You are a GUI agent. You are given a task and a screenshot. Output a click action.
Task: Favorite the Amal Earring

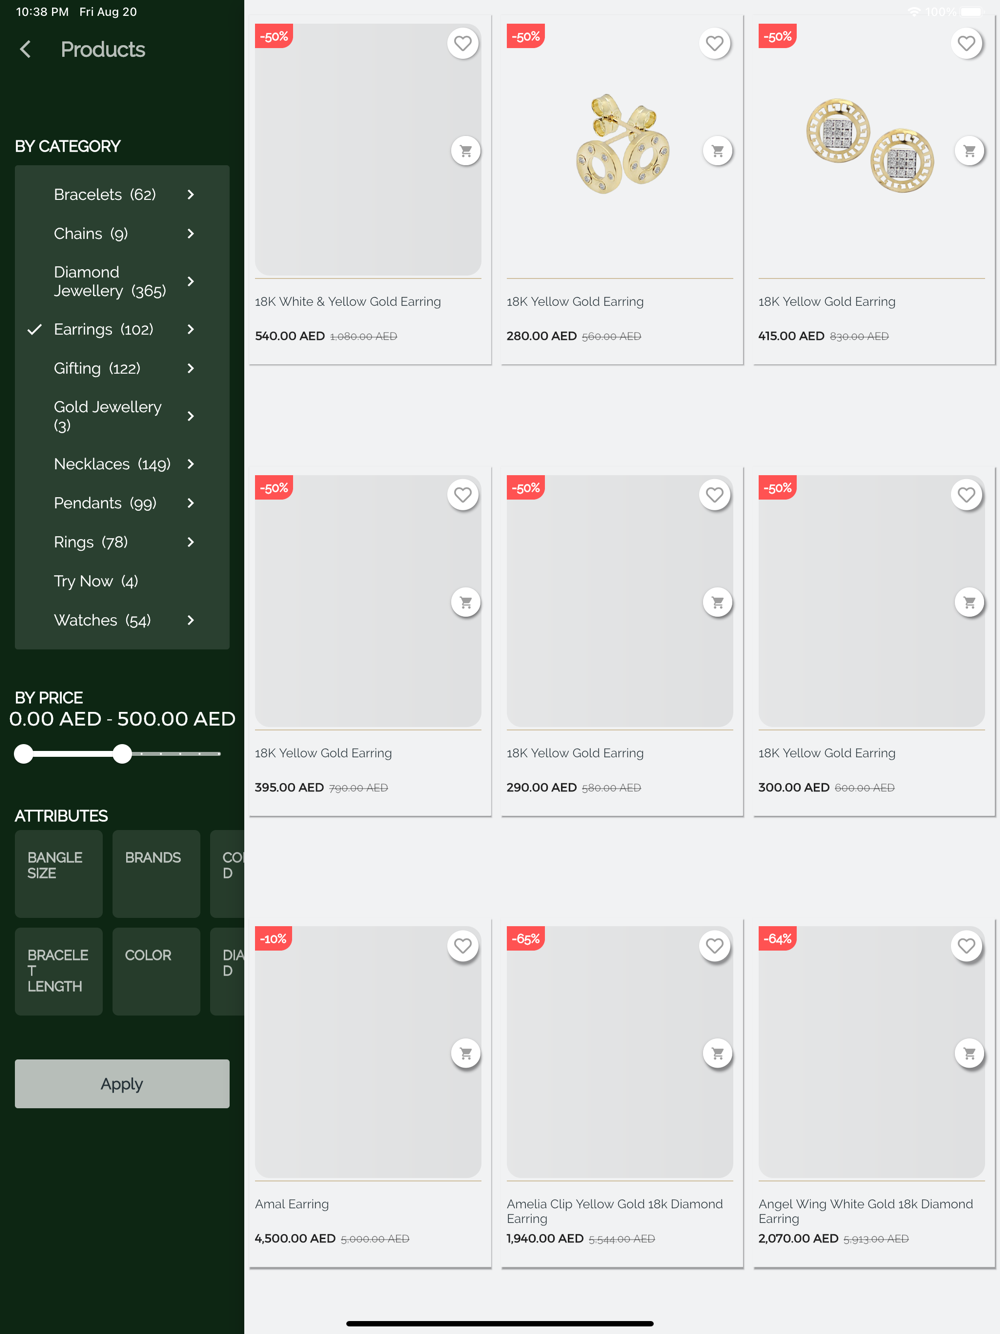pyautogui.click(x=463, y=945)
